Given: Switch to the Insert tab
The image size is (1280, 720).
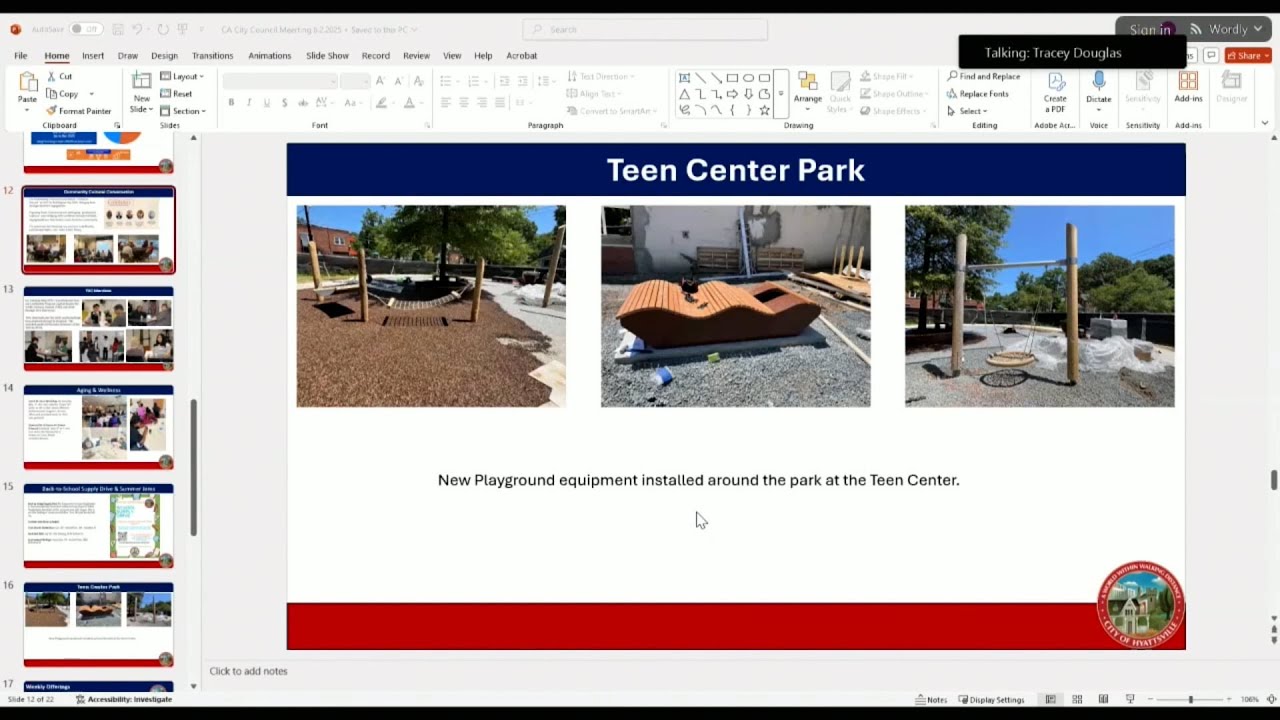Looking at the screenshot, I should pos(93,56).
